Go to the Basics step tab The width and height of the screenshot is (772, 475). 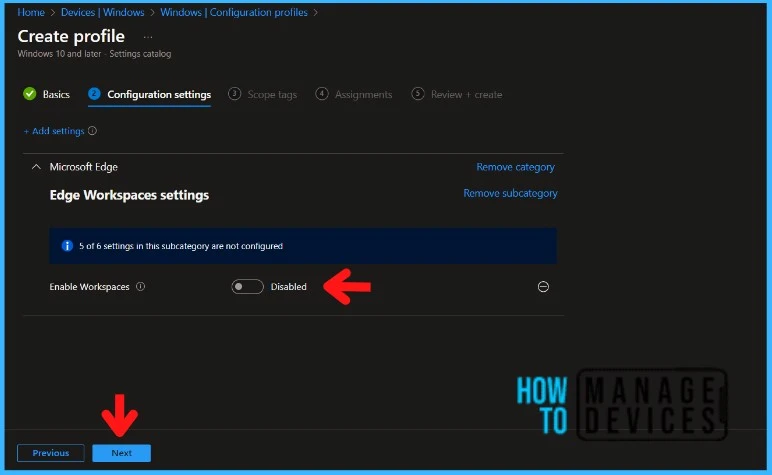click(x=47, y=94)
